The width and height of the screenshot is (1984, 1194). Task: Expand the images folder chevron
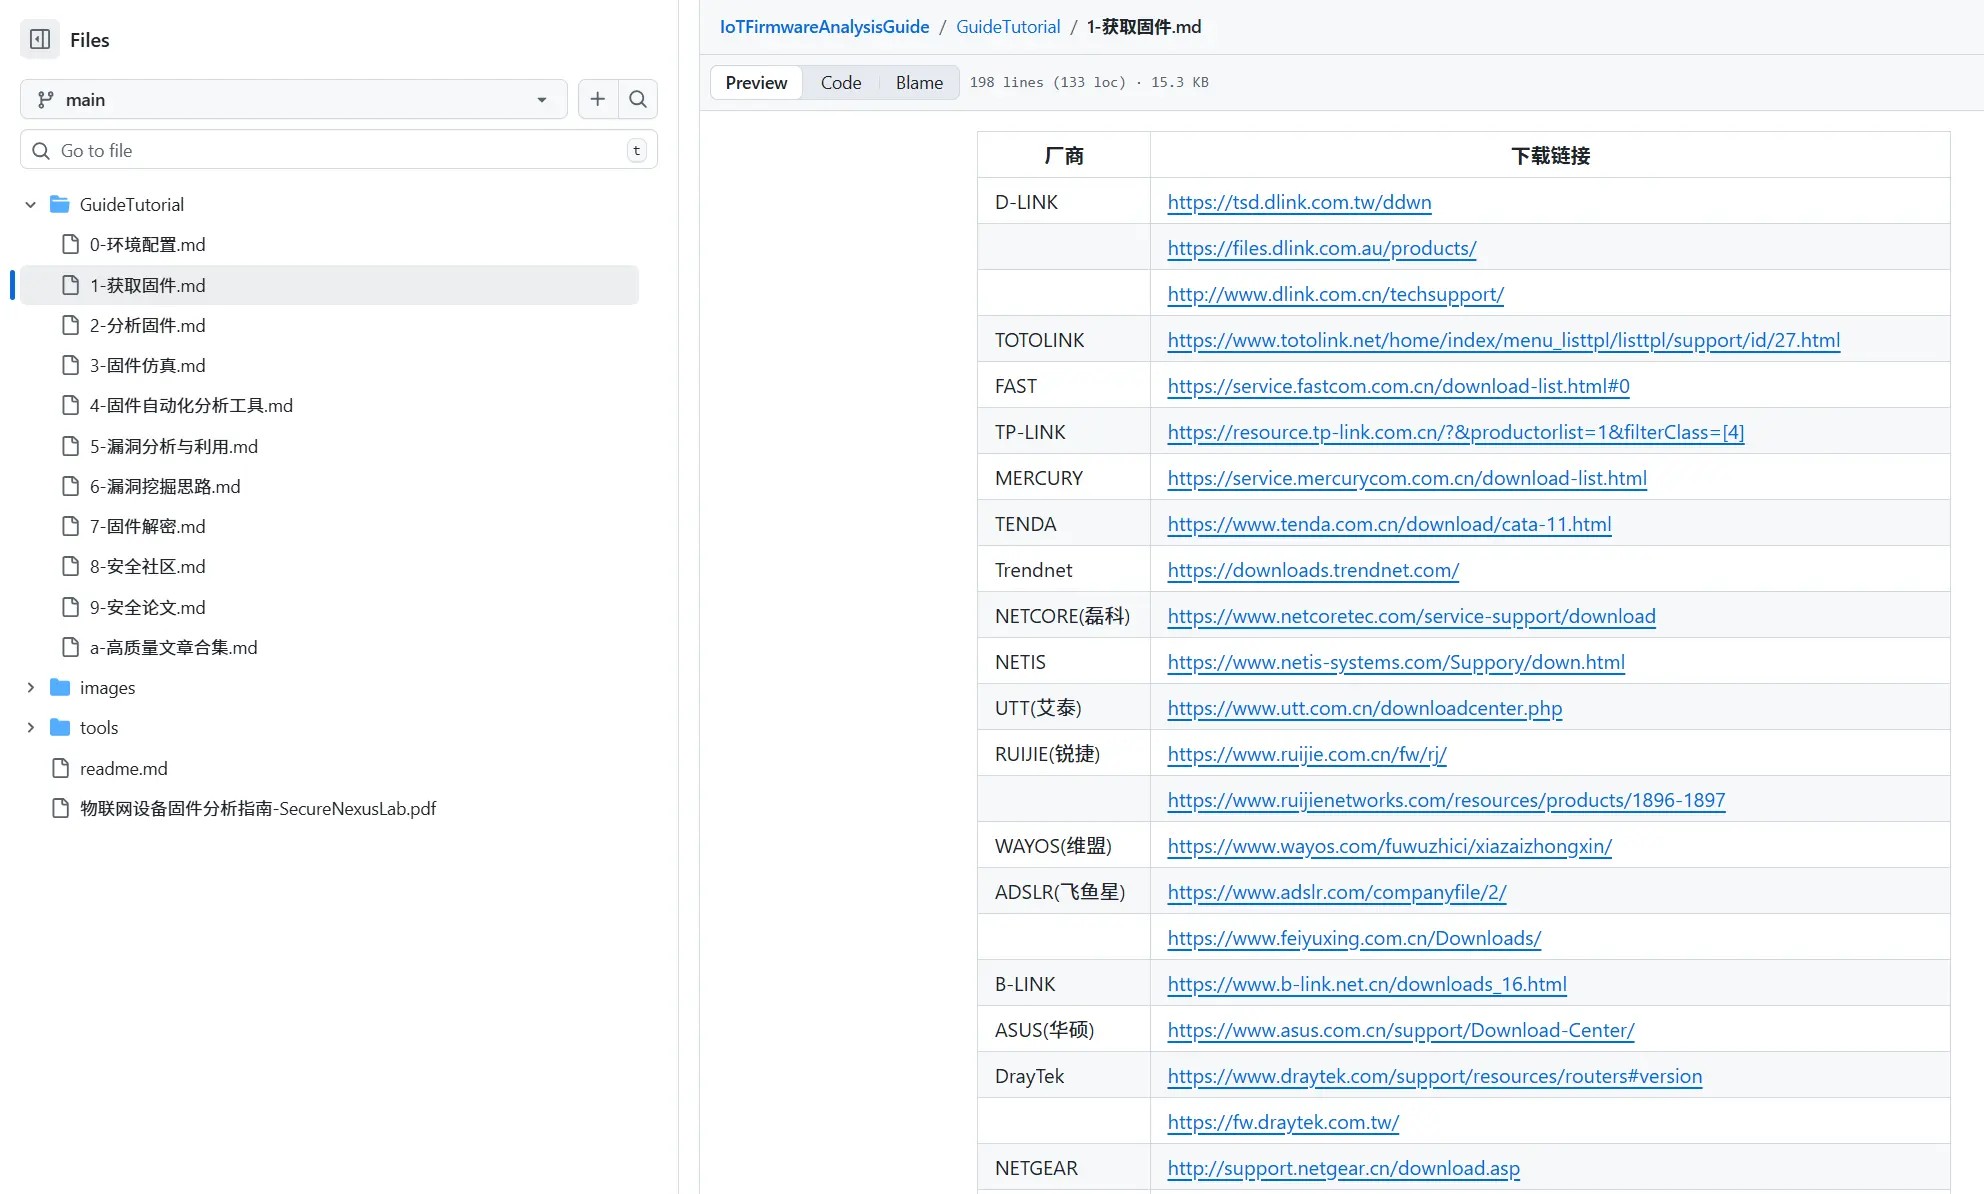click(x=31, y=688)
